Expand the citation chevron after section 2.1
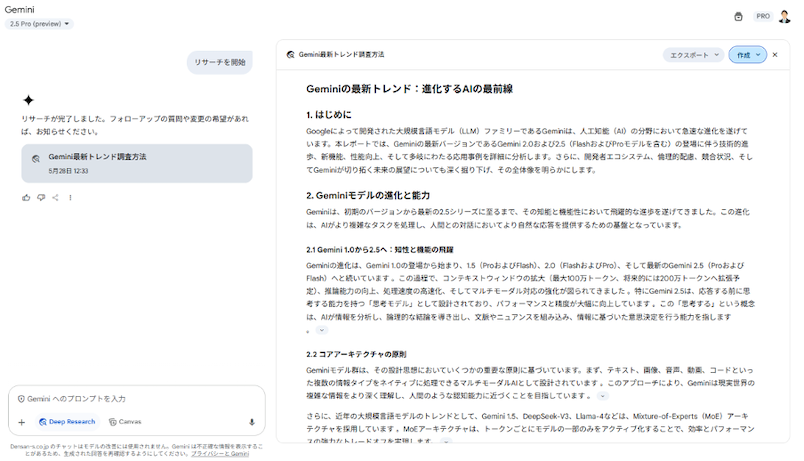804x461 pixels. click(321, 330)
